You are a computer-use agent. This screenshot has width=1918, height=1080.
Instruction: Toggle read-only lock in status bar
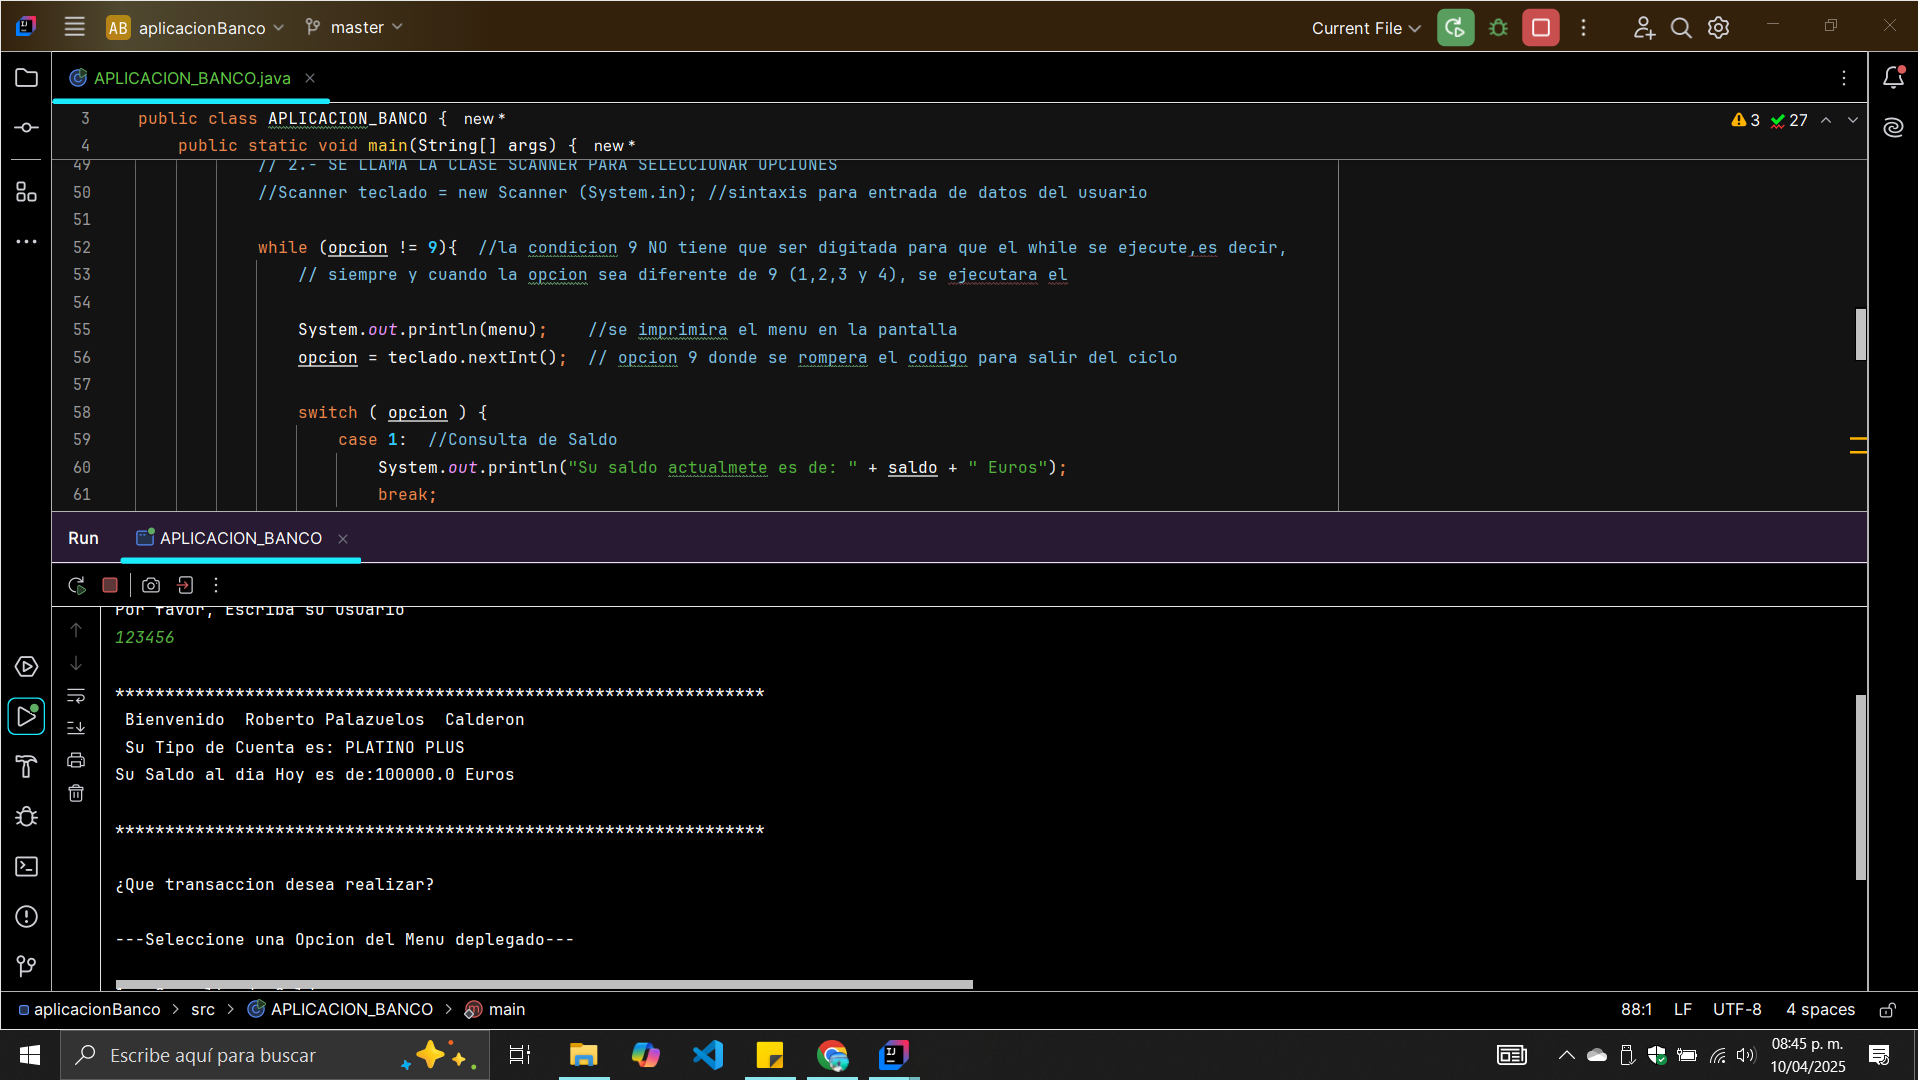(x=1887, y=1010)
